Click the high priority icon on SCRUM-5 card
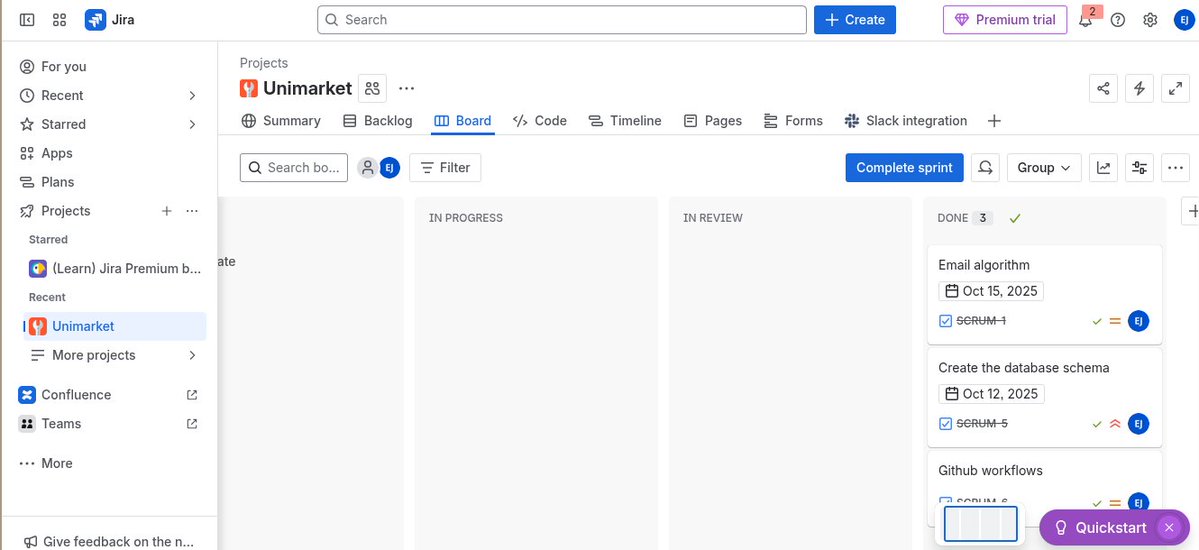1199x550 pixels. pos(1115,424)
